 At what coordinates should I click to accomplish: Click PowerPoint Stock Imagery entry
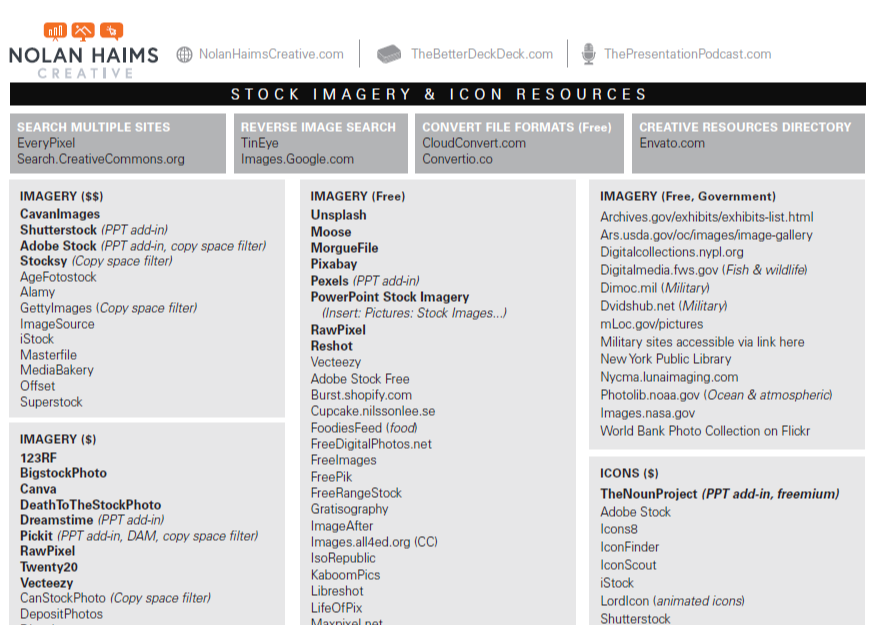pyautogui.click(x=390, y=297)
